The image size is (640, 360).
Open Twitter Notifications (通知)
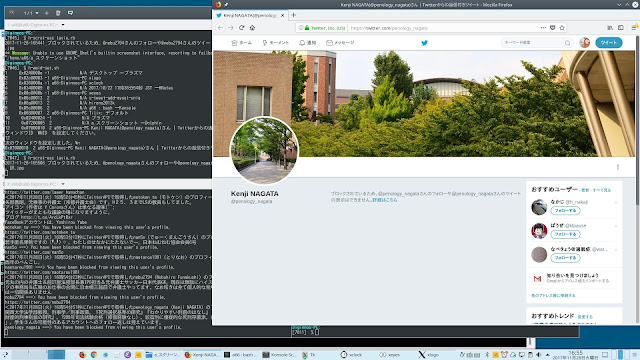tap(308, 42)
